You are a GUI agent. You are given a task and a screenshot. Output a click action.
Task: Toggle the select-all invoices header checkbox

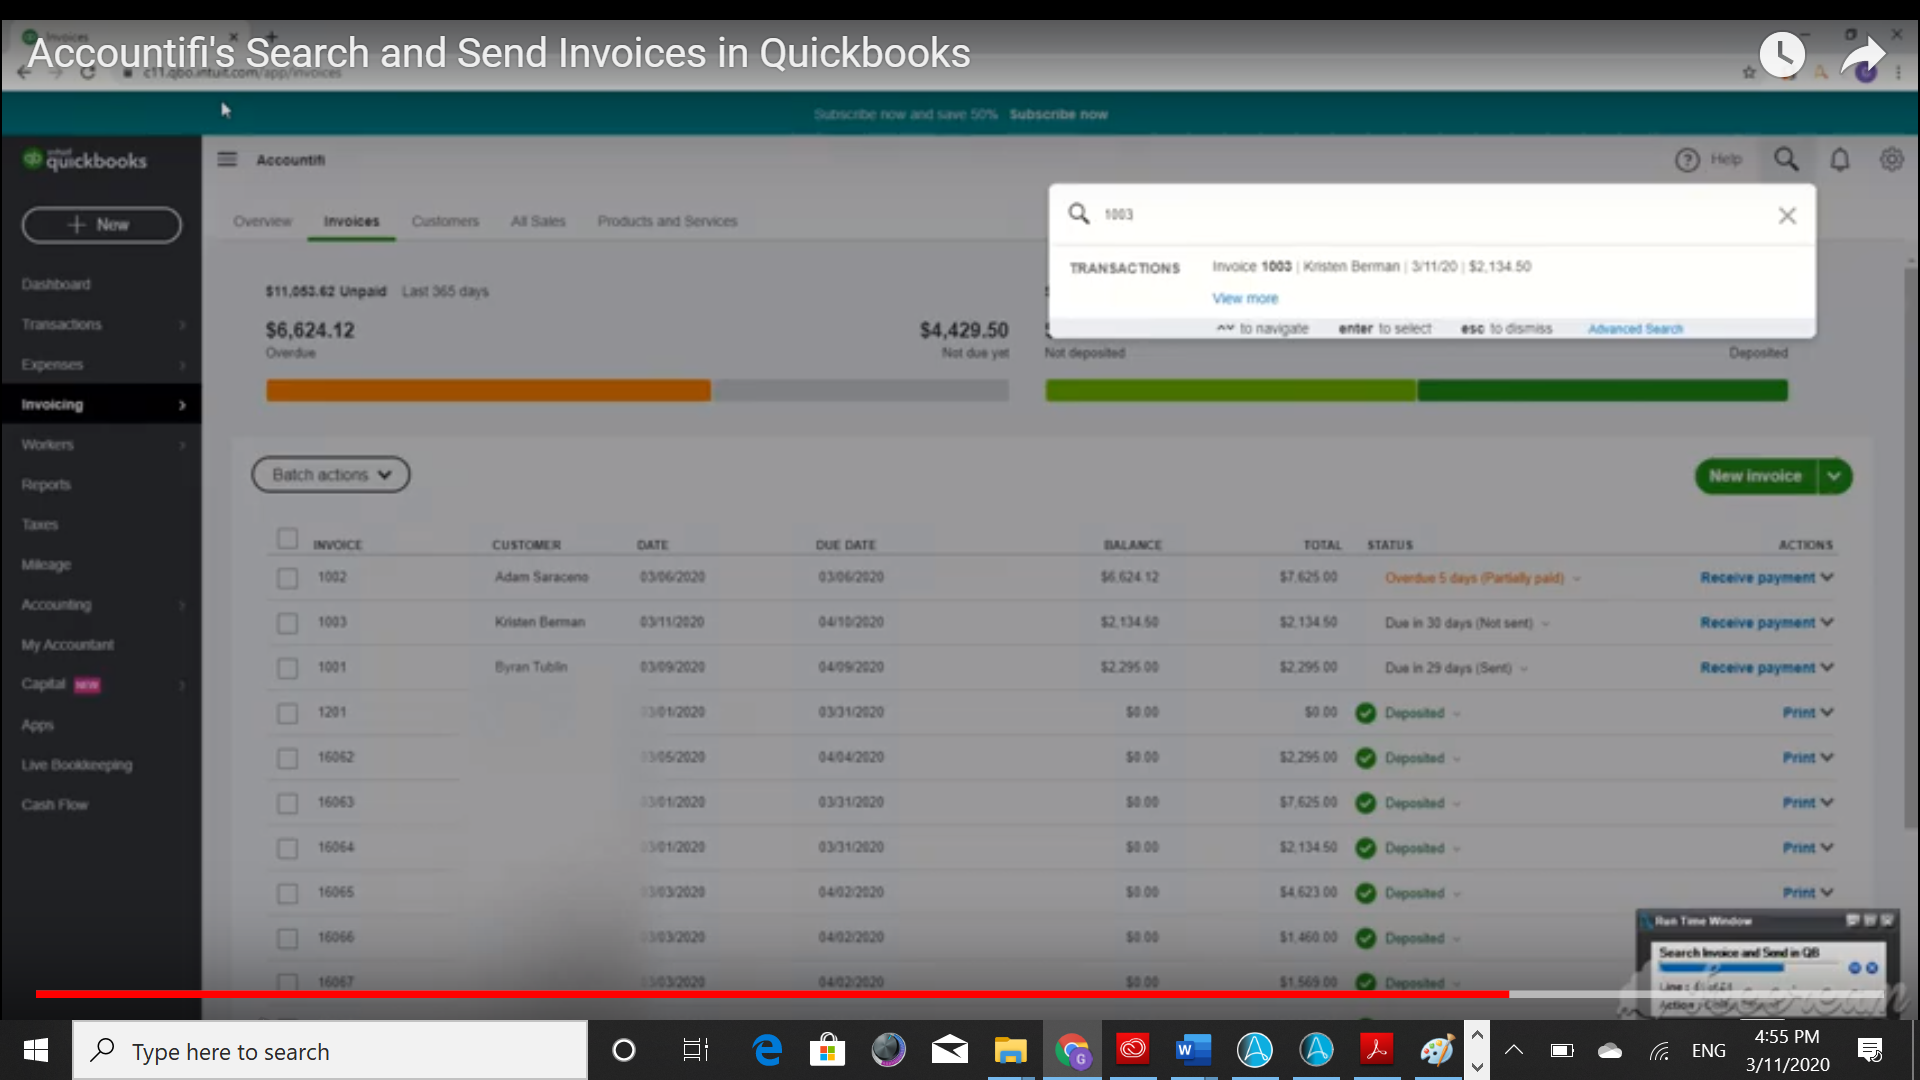pyautogui.click(x=287, y=539)
